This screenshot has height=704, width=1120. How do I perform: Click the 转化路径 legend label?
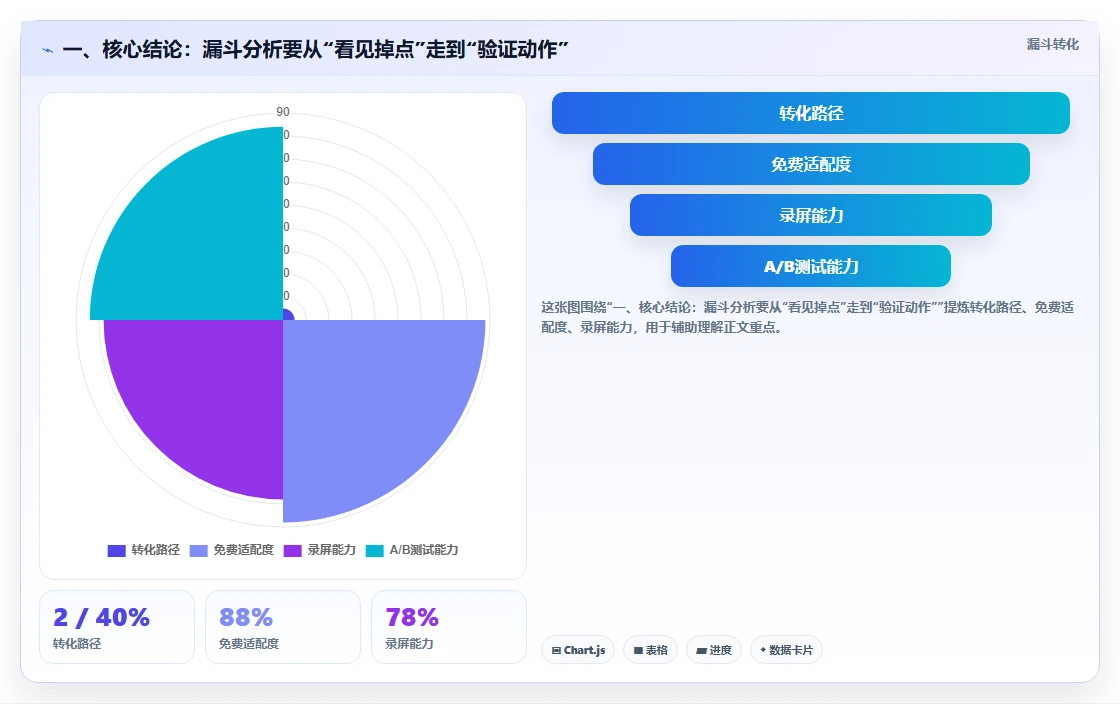156,550
